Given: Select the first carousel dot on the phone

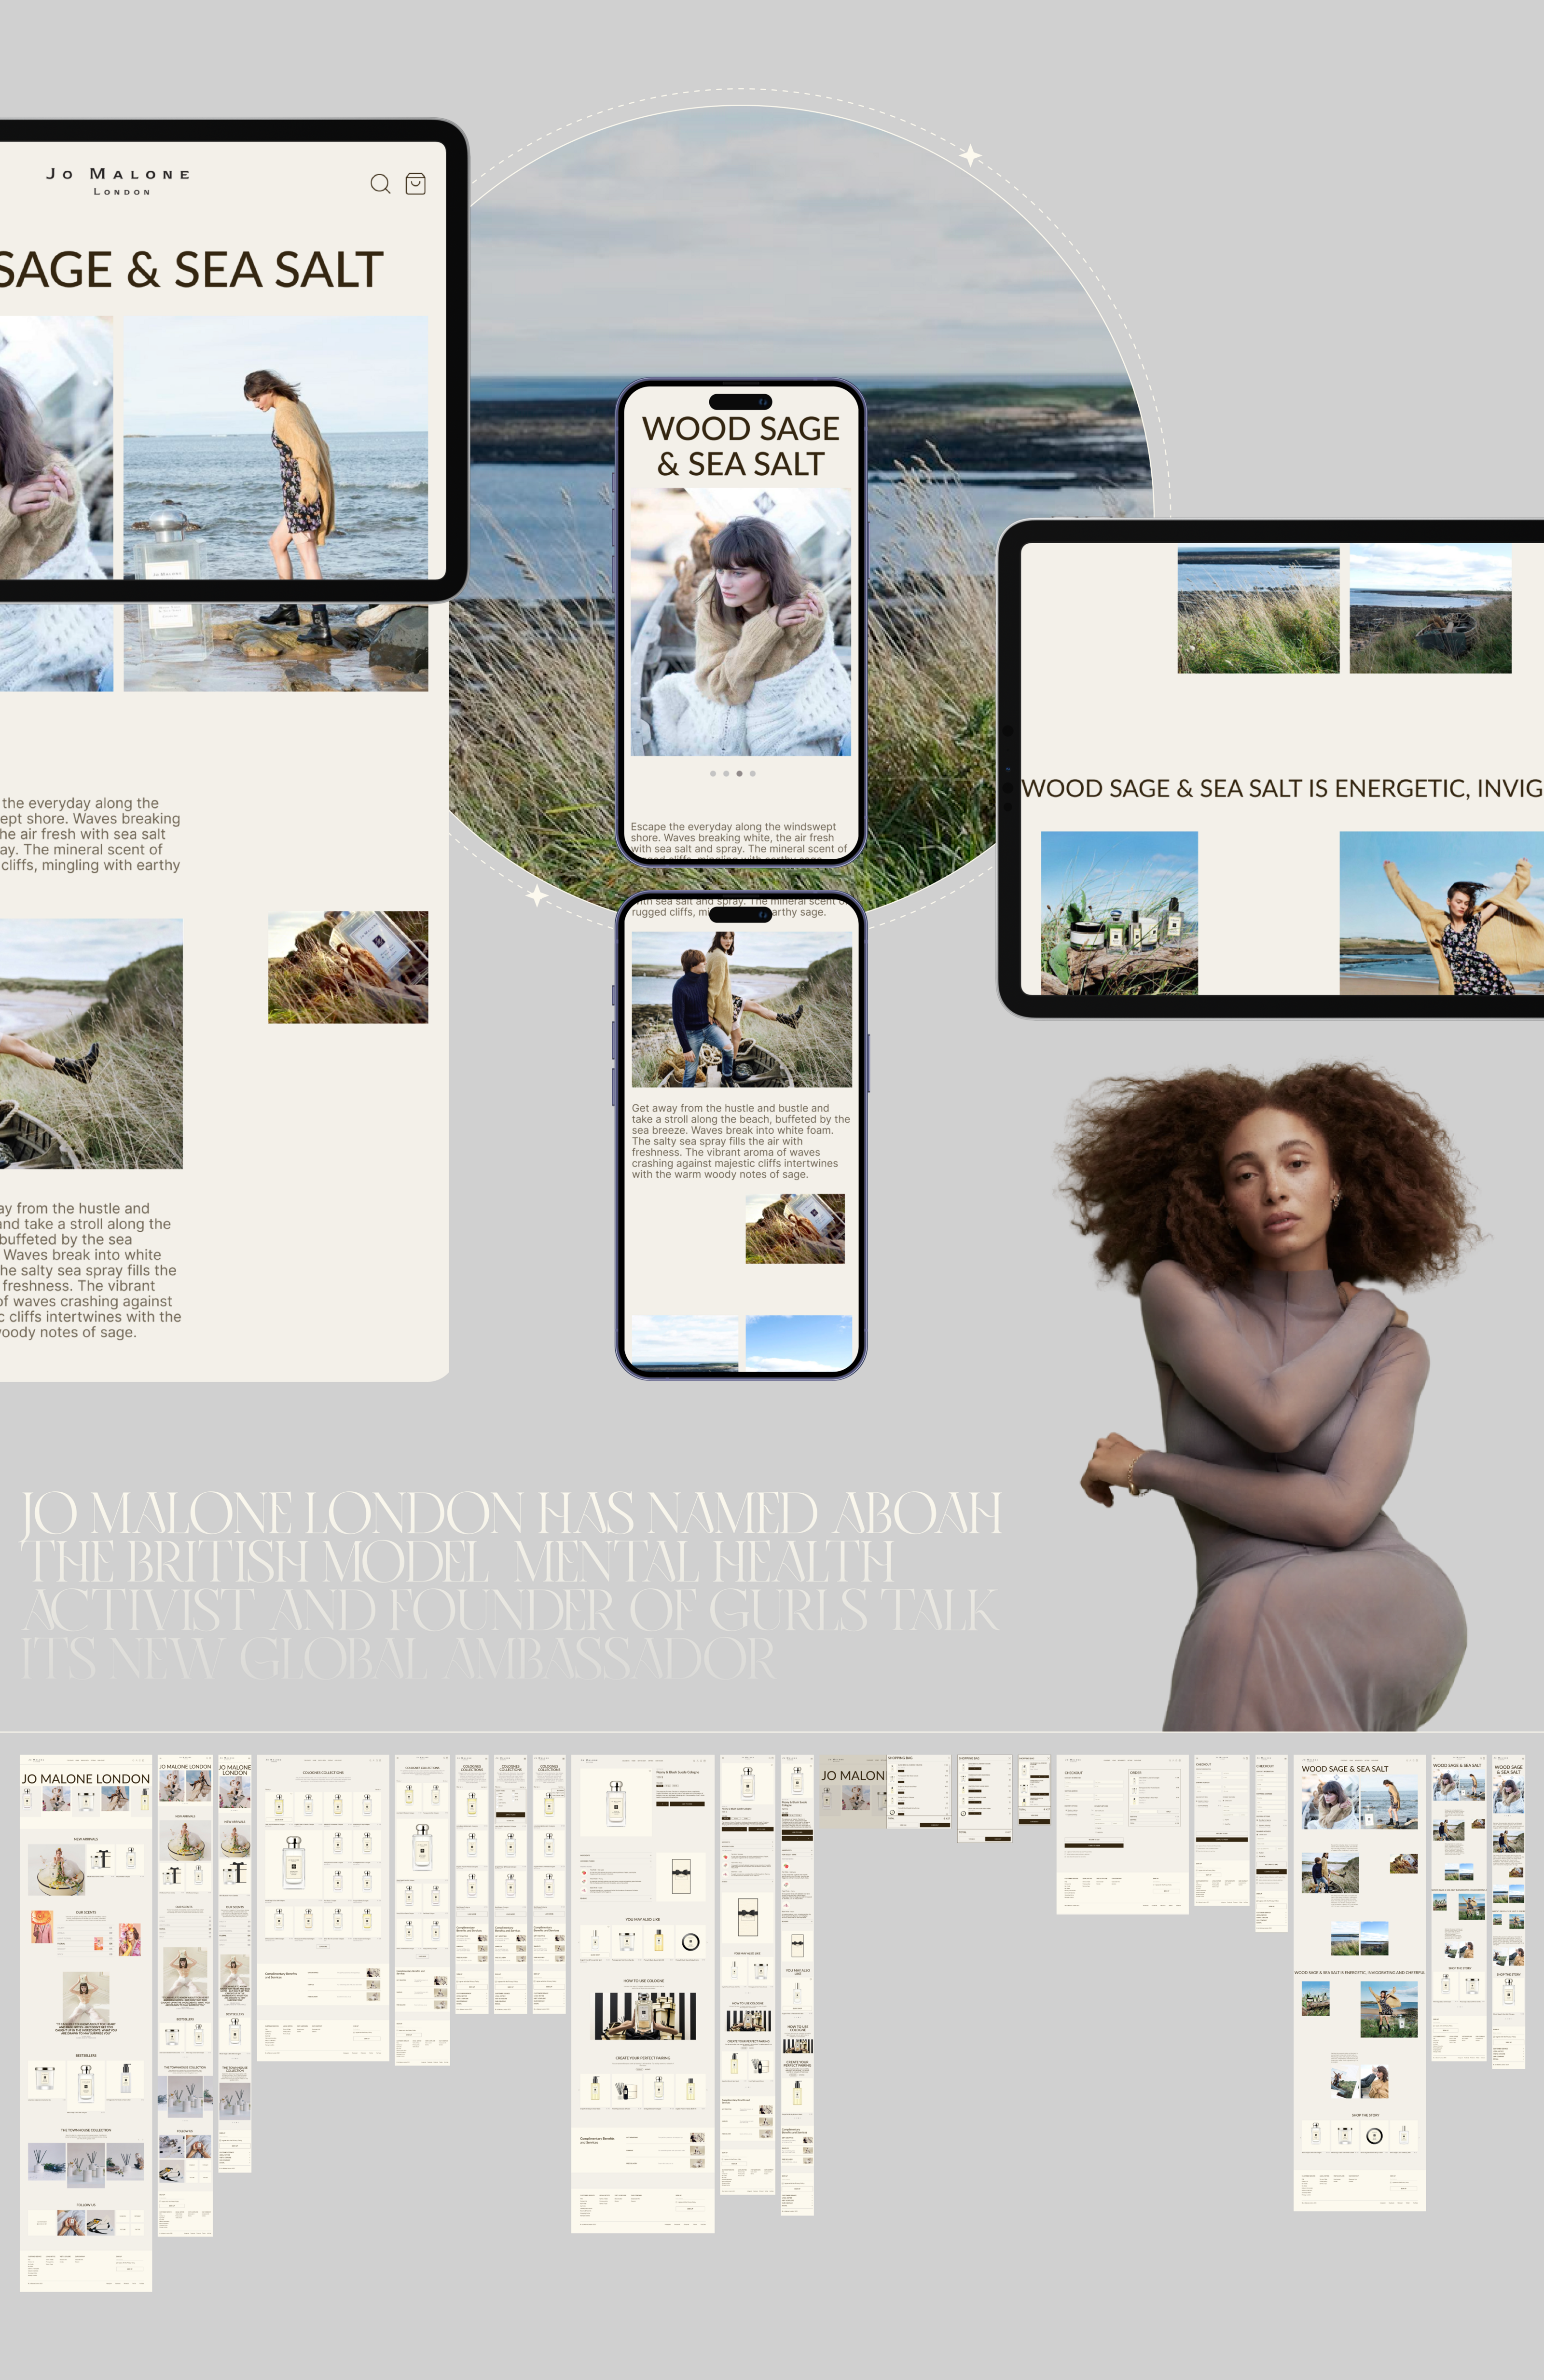Looking at the screenshot, I should (713, 774).
